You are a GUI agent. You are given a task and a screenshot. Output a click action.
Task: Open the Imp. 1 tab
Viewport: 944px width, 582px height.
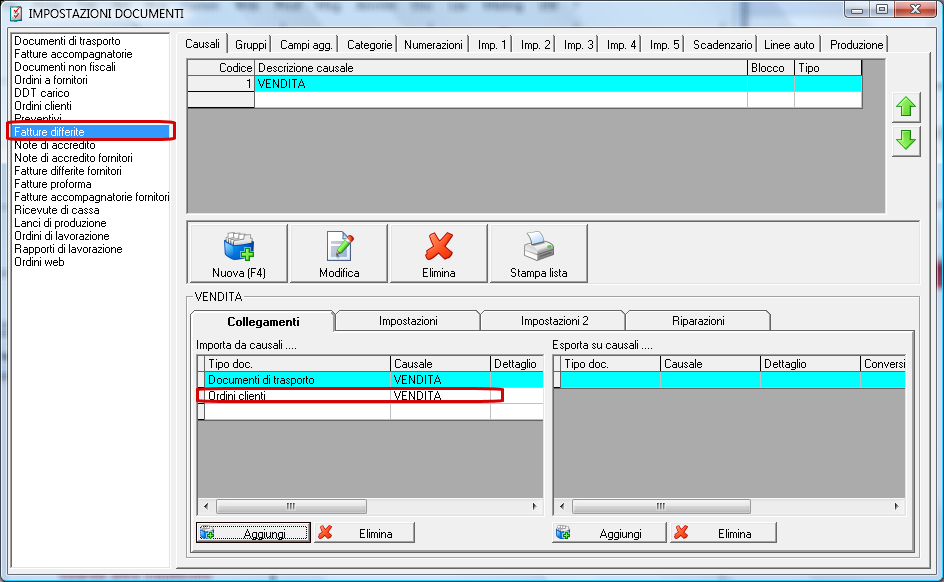[492, 45]
